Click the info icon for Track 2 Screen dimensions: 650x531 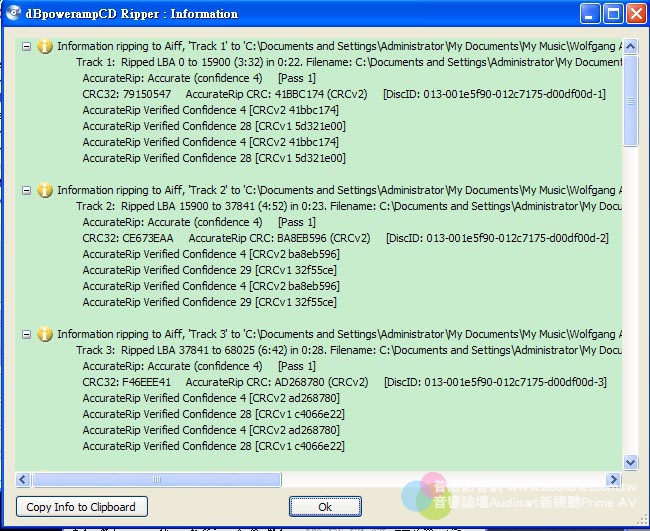(45, 190)
